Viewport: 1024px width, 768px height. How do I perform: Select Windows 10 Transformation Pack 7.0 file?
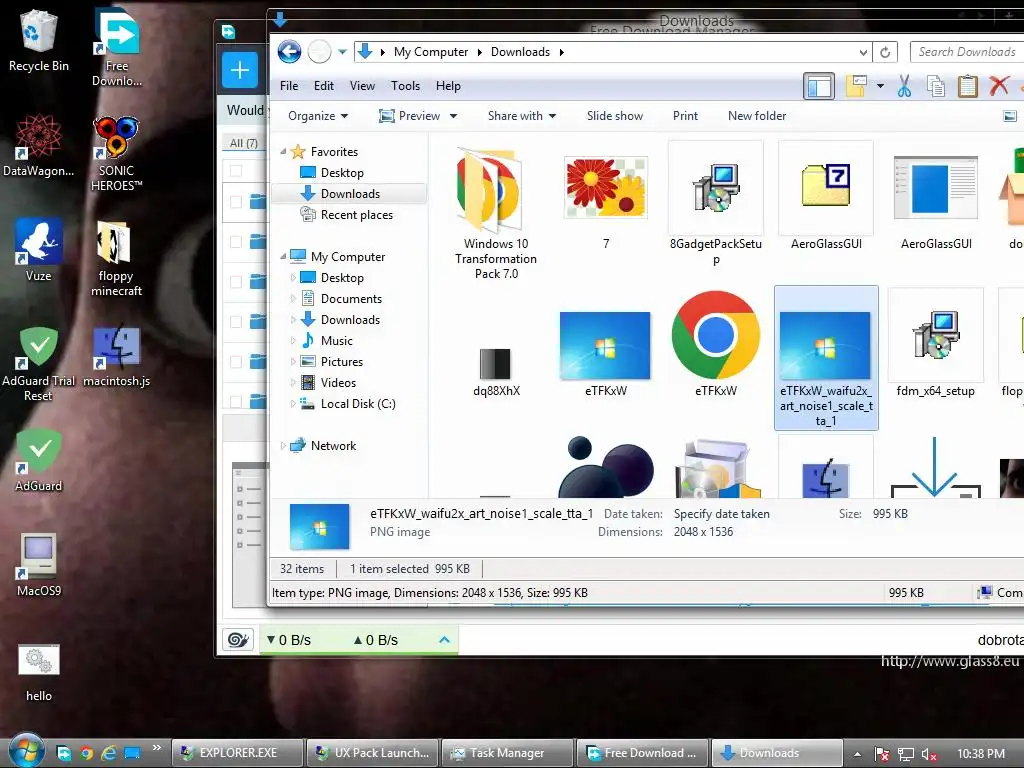pyautogui.click(x=496, y=214)
